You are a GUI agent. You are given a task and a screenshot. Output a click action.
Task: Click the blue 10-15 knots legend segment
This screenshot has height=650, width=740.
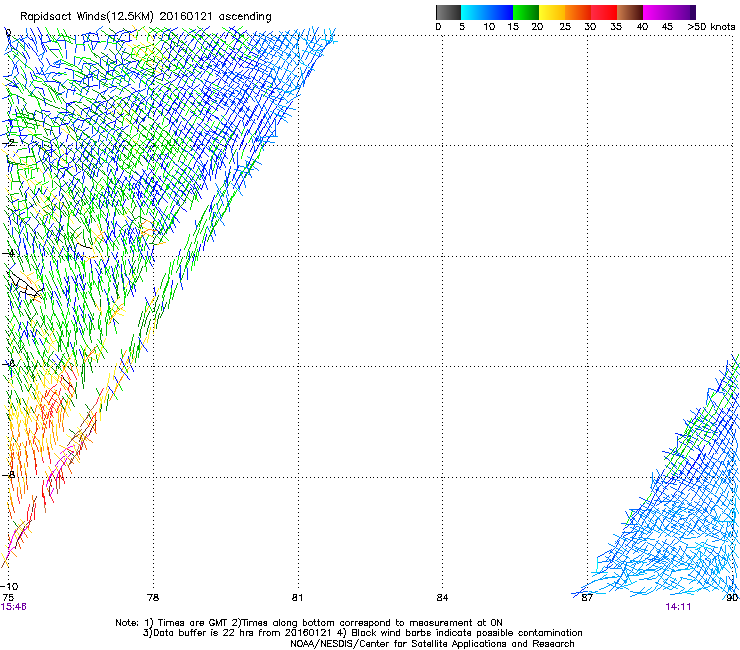pyautogui.click(x=500, y=12)
